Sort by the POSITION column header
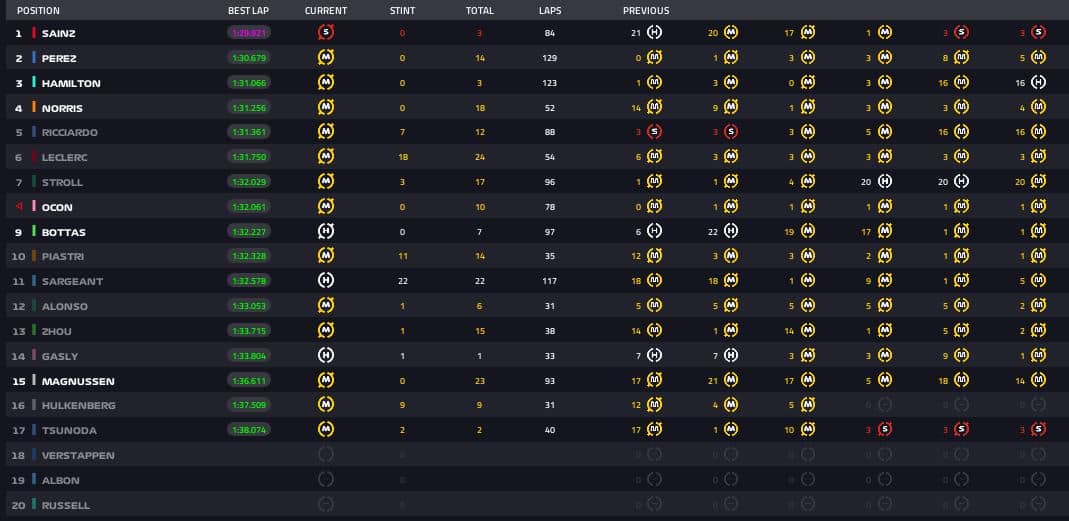1069x521 pixels. point(38,10)
